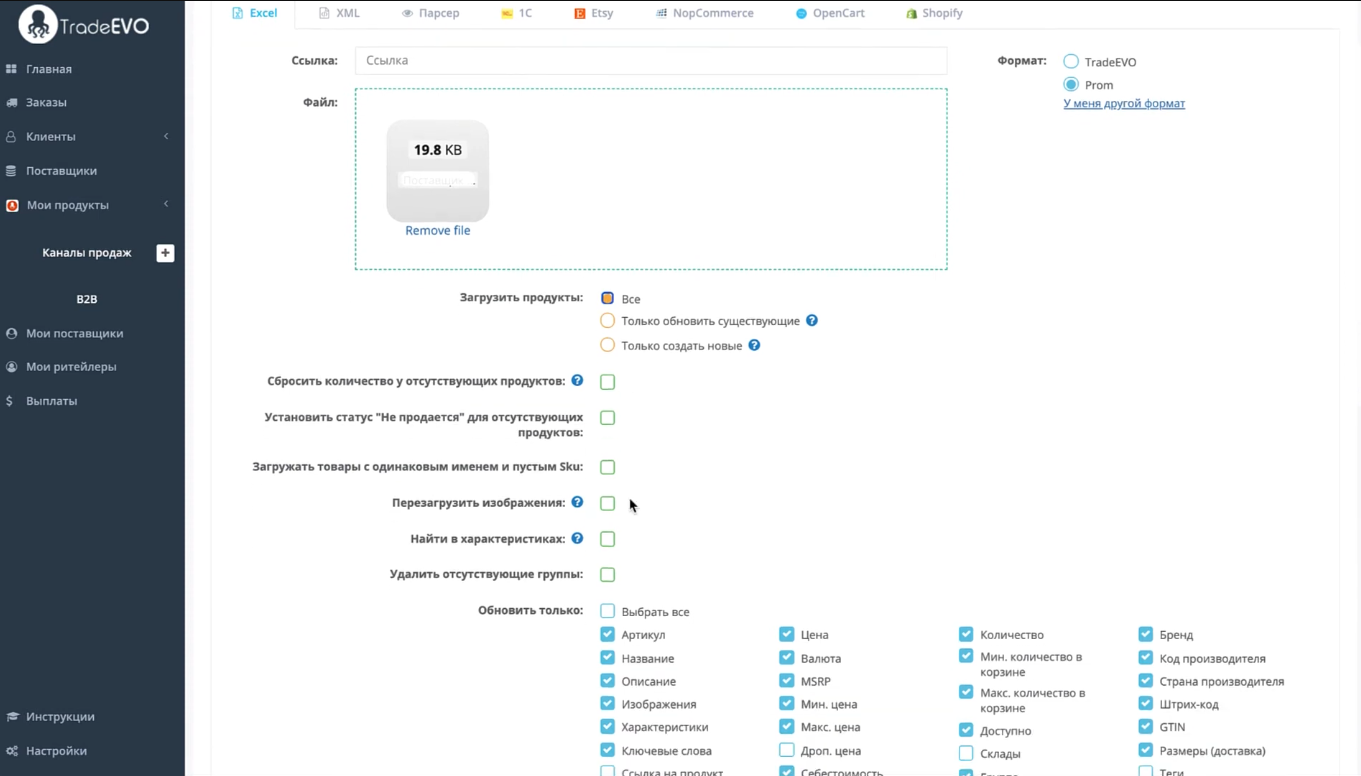Image resolution: width=1361 pixels, height=776 pixels.
Task: Expand Мои продукты sidebar chevron
Action: coord(166,204)
